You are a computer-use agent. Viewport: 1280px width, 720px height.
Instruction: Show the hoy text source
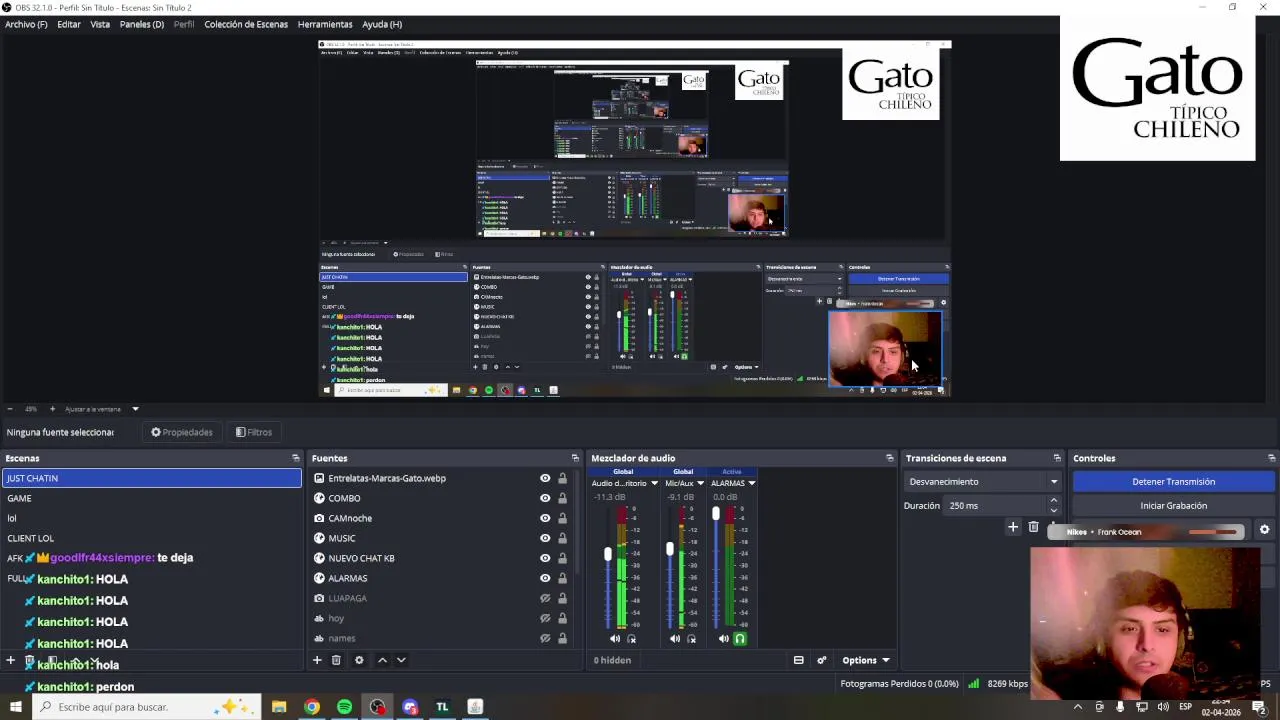tap(545, 618)
